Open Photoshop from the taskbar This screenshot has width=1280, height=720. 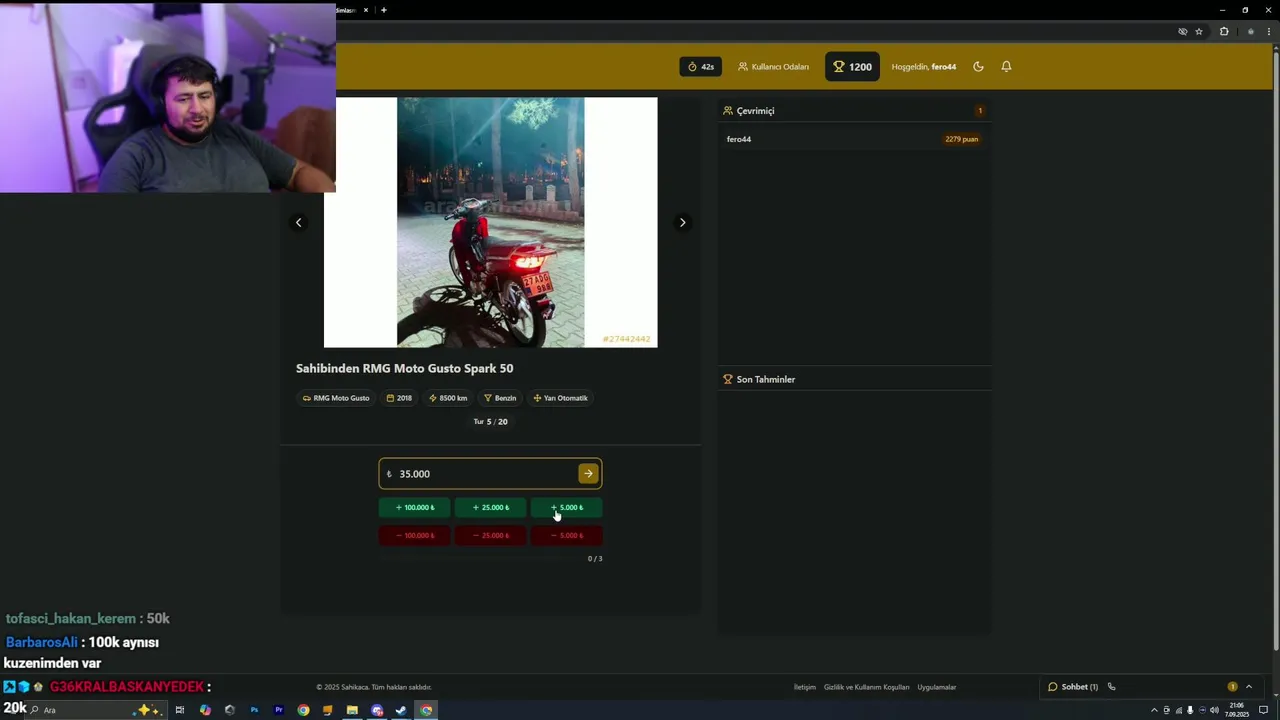point(254,710)
